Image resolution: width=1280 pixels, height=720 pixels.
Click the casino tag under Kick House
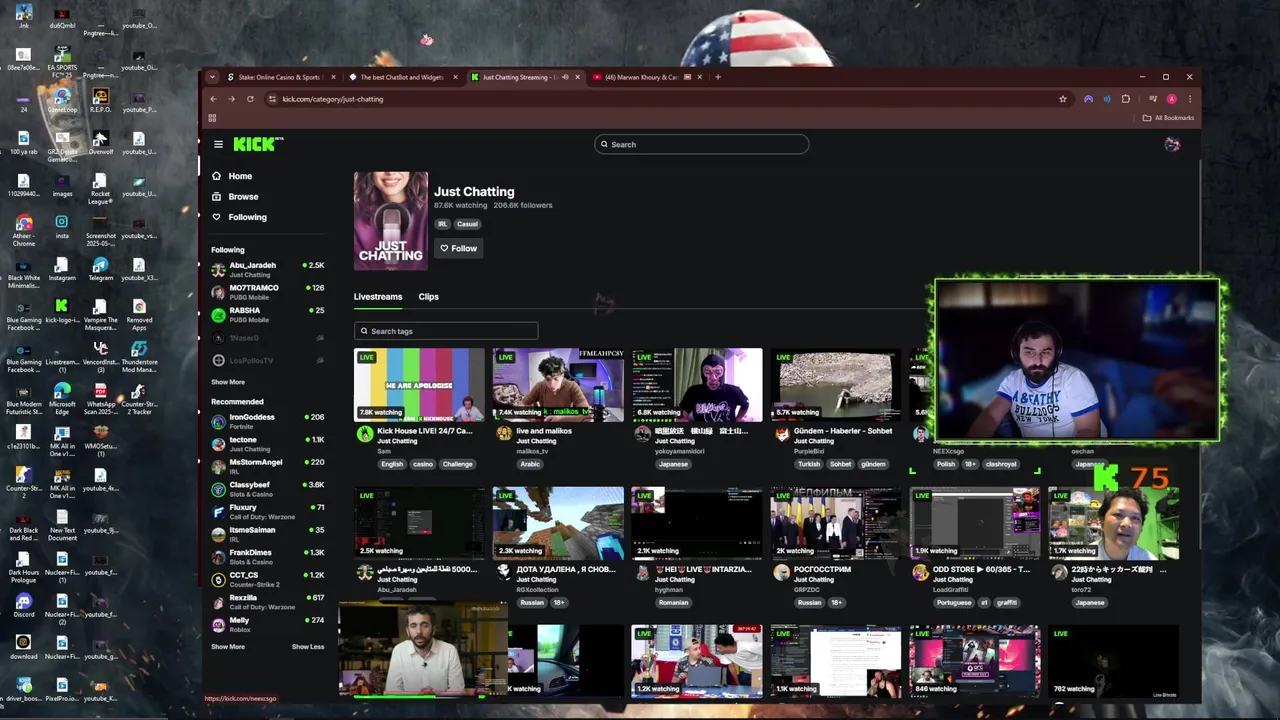pos(423,464)
